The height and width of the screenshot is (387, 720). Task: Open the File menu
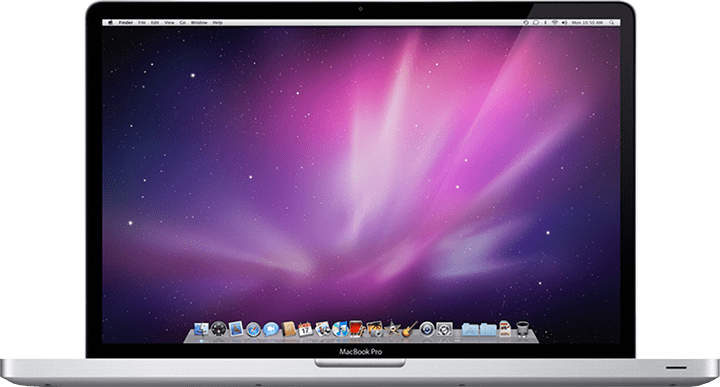coord(142,22)
